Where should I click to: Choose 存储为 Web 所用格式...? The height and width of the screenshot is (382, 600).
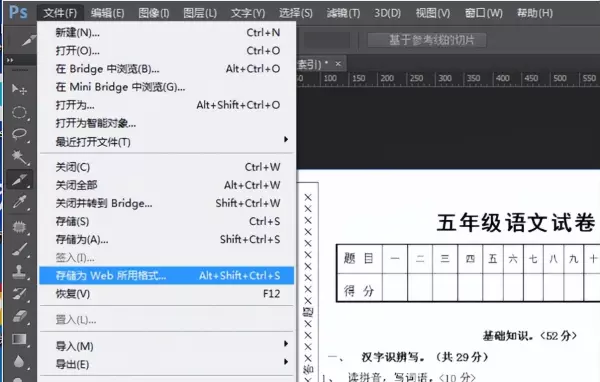pos(167,276)
